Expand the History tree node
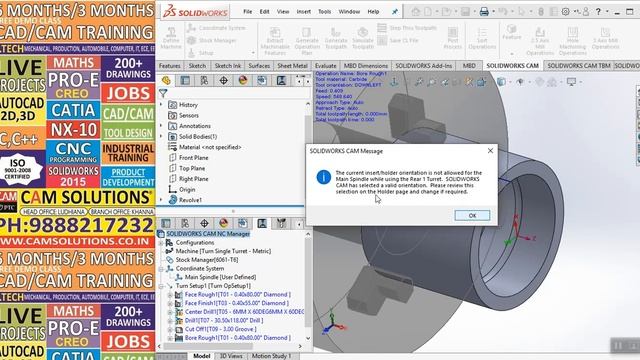 pyautogui.click(x=161, y=104)
